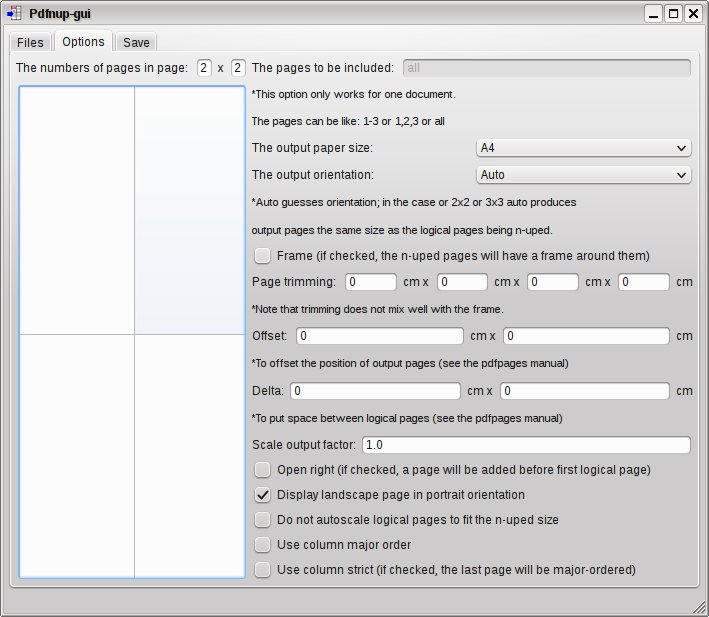Uncheck Display landscape page in portrait orientation
The width and height of the screenshot is (709, 617).
pyautogui.click(x=262, y=495)
